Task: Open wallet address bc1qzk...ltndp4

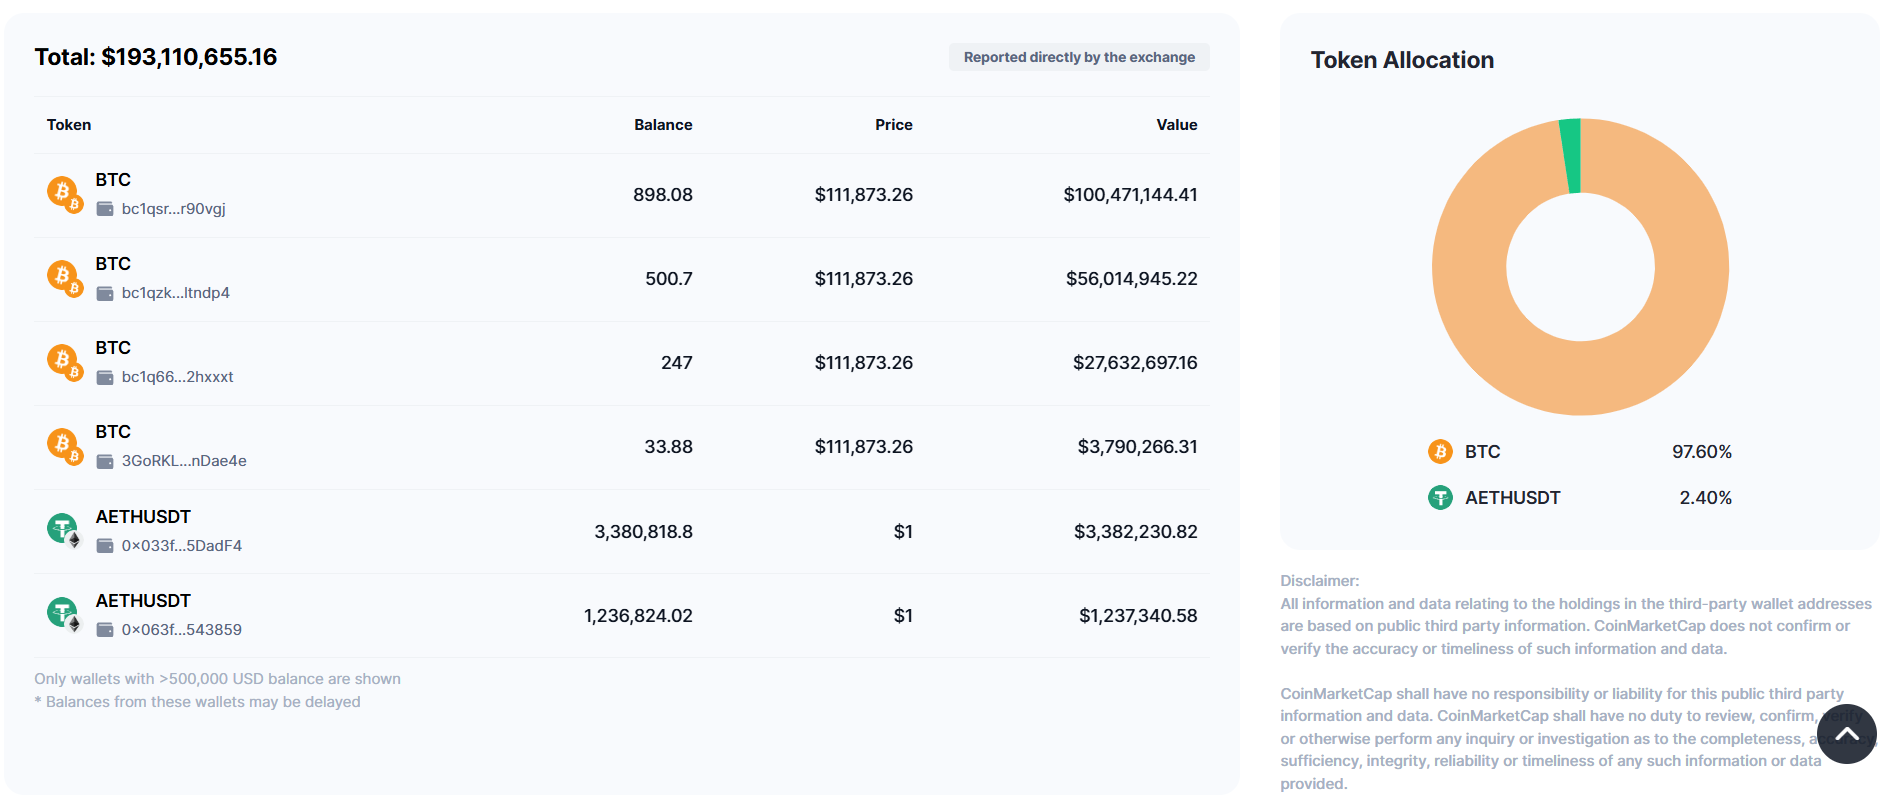Action: click(175, 293)
